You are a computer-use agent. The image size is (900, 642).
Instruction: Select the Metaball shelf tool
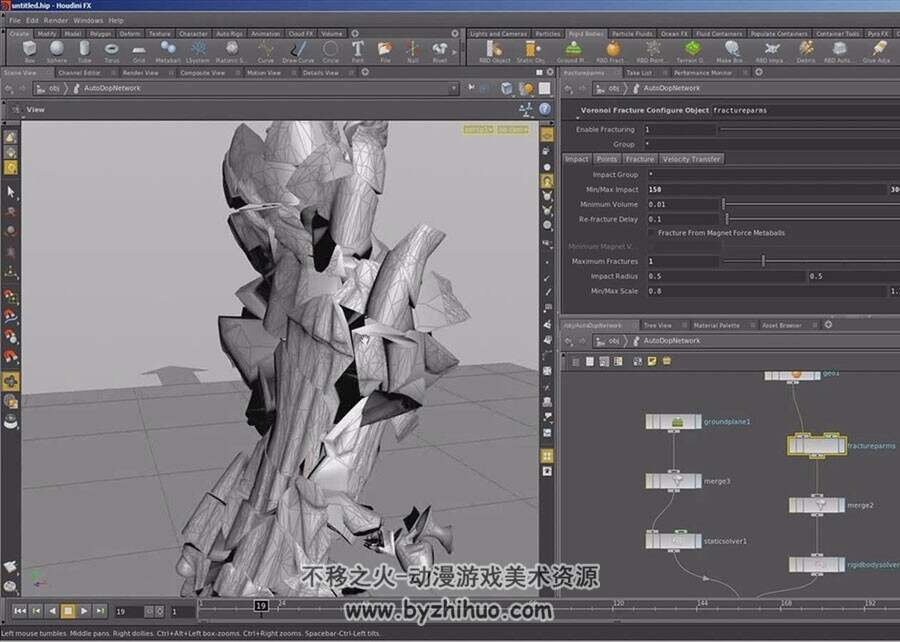(168, 51)
